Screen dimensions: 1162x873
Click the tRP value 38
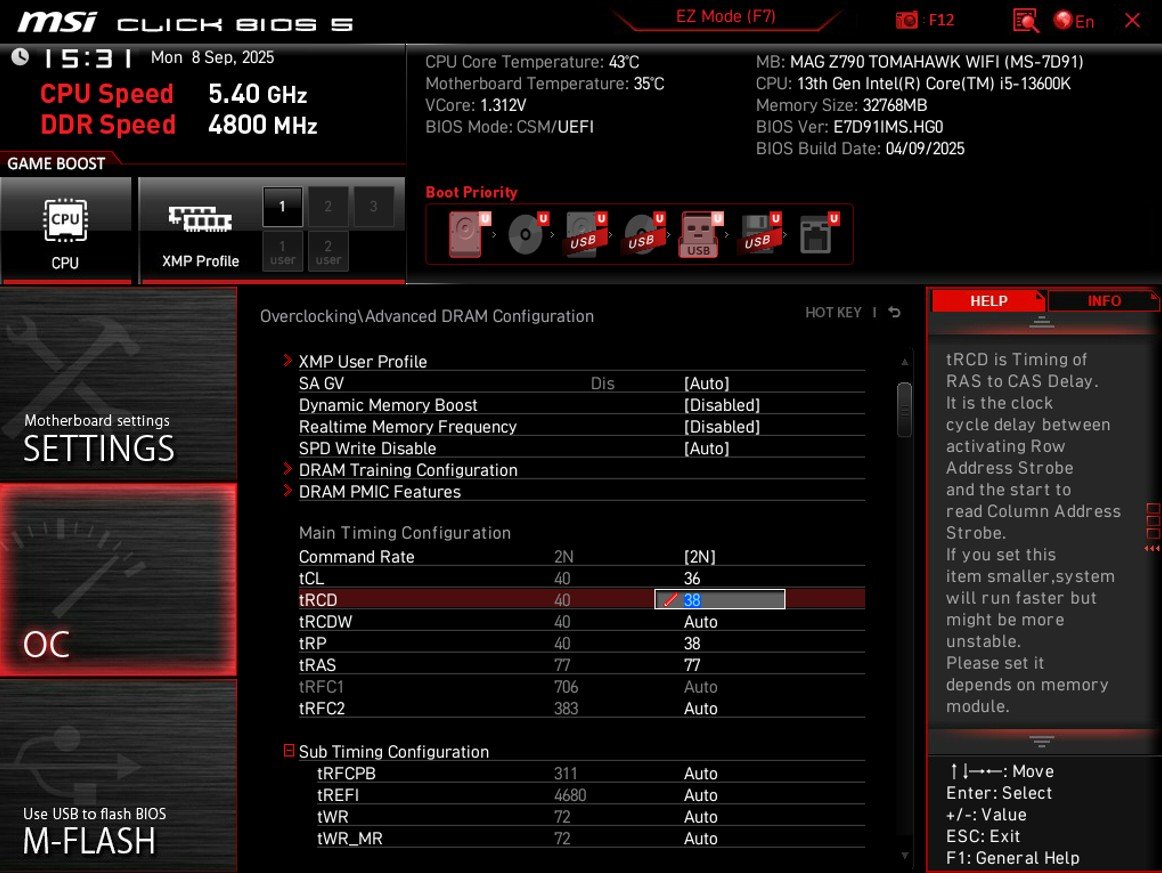pyautogui.click(x=692, y=643)
